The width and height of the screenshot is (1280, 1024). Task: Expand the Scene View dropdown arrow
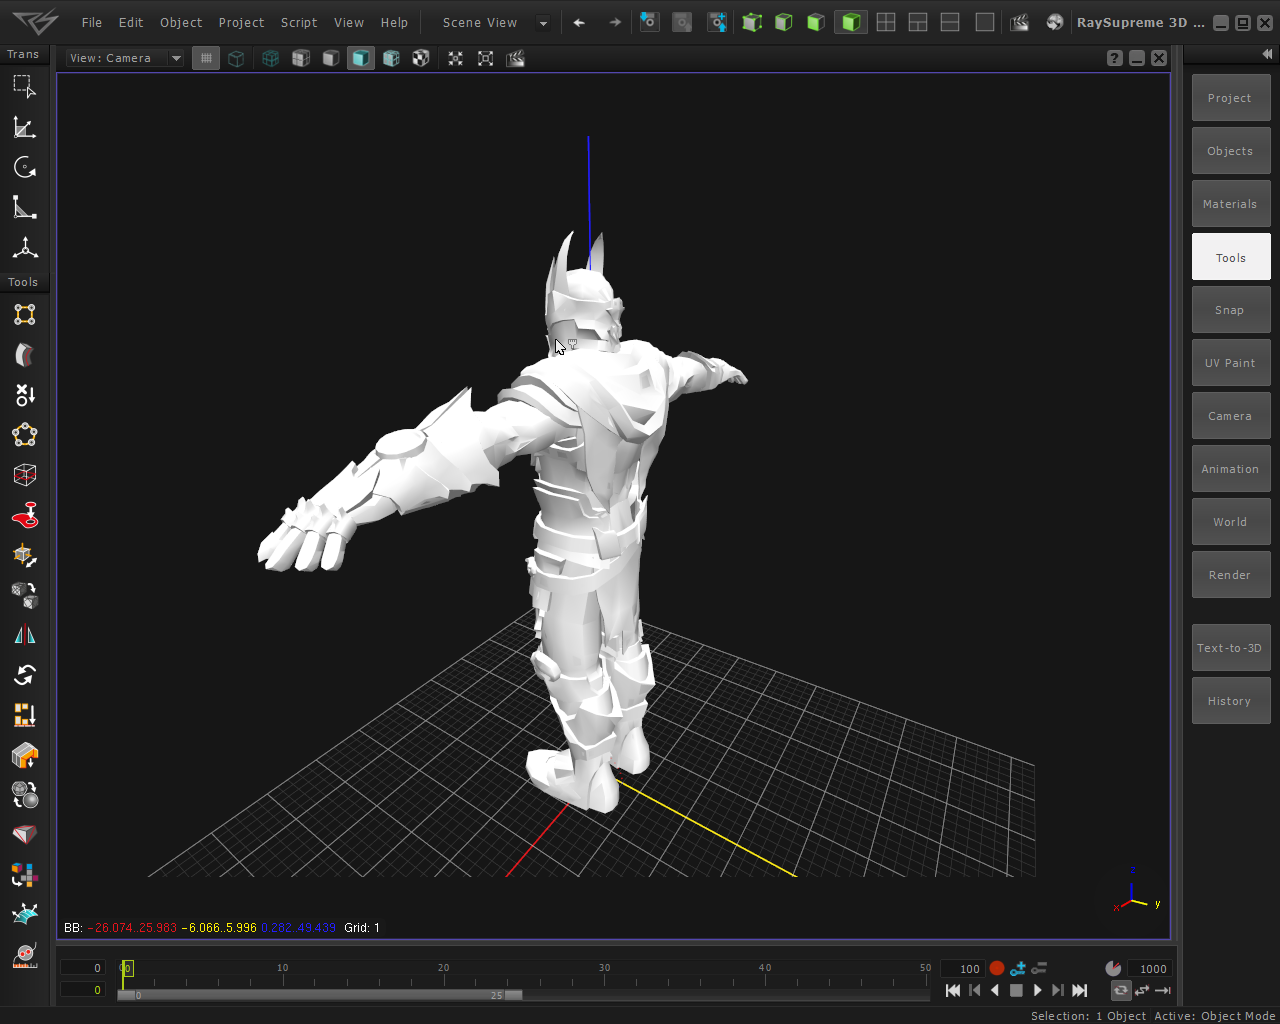543,22
